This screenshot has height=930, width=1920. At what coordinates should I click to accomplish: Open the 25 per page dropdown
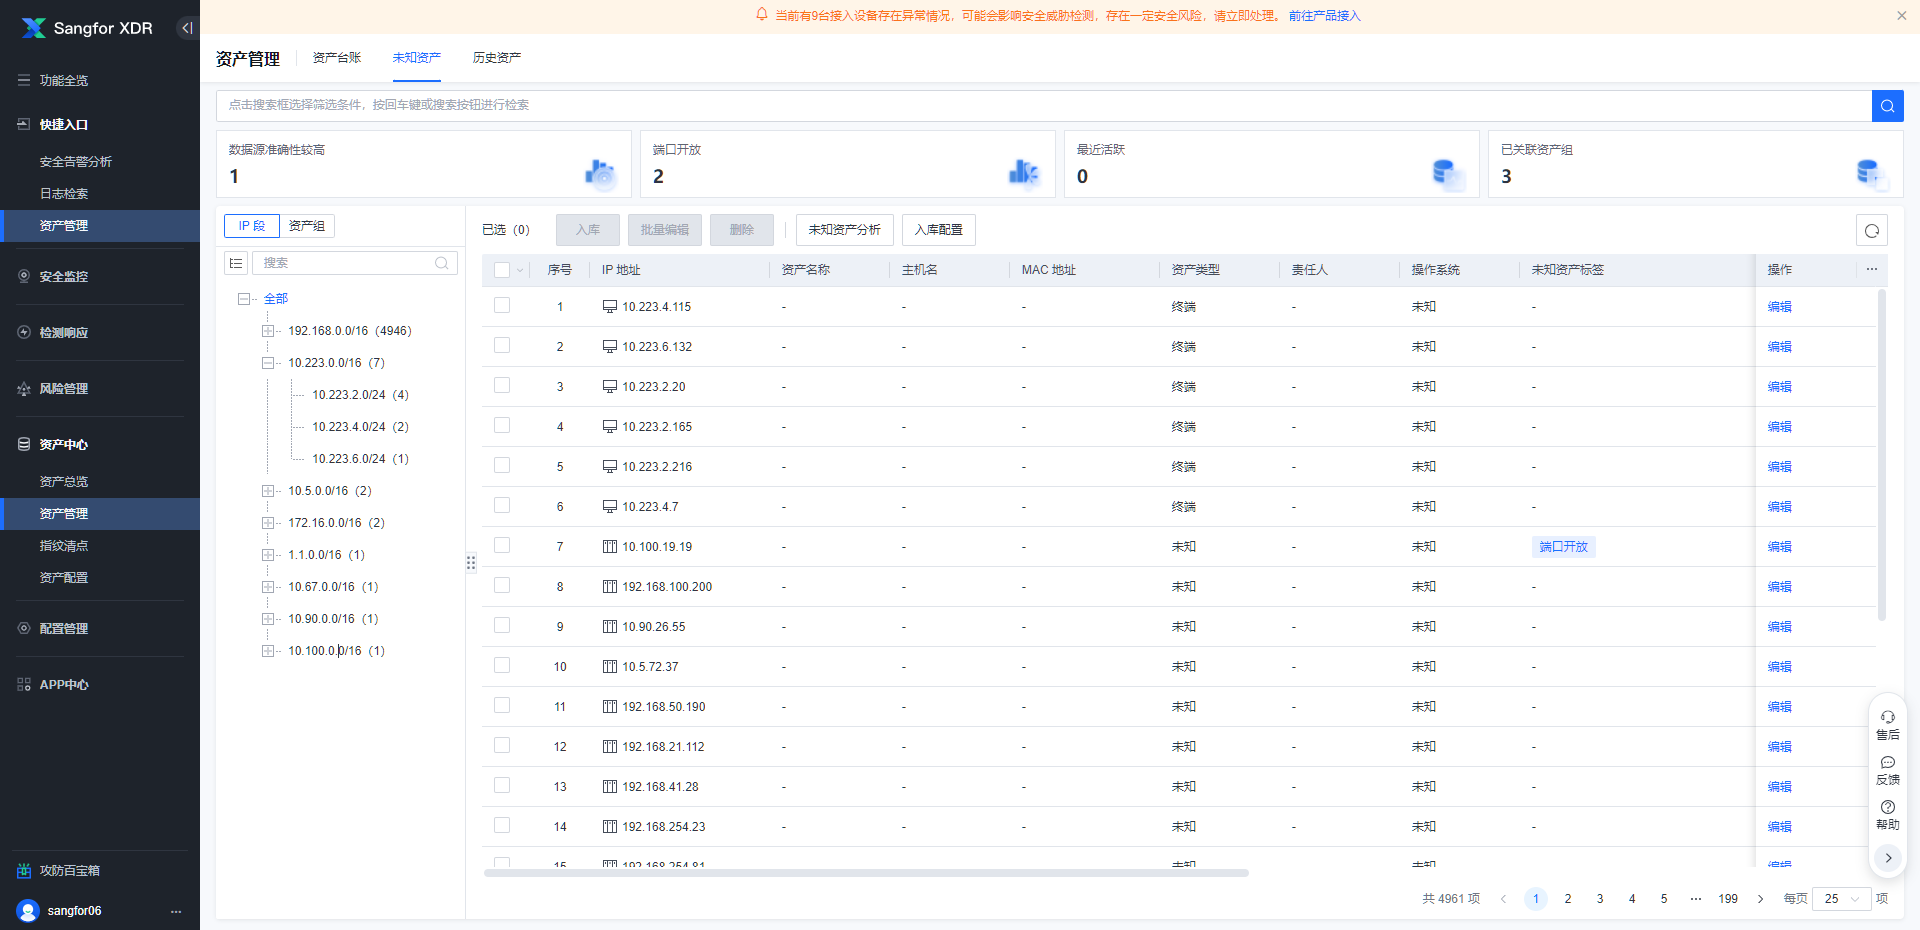coord(1841,899)
